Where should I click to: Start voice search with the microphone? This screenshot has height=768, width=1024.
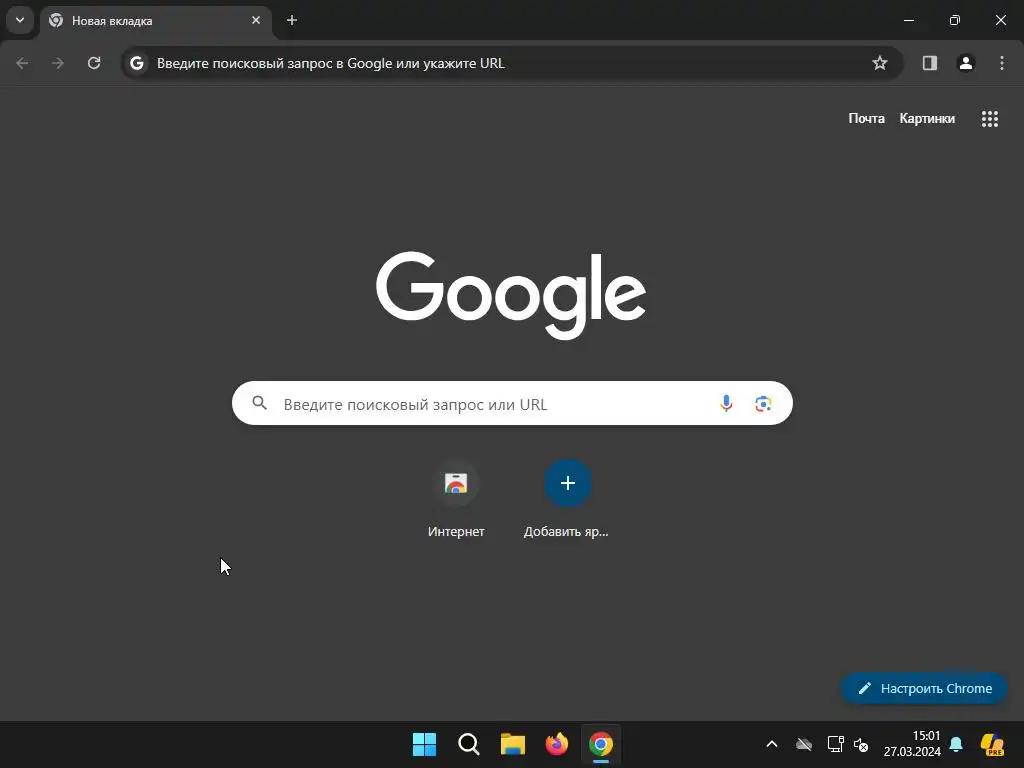coord(726,404)
